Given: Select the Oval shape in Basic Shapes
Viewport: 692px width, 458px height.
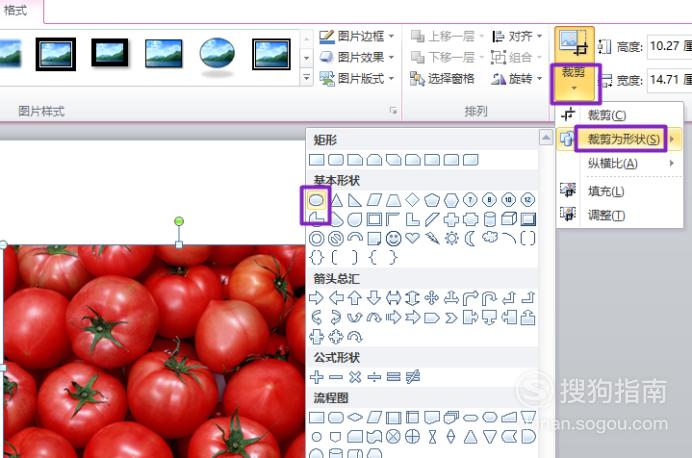Looking at the screenshot, I should [316, 200].
